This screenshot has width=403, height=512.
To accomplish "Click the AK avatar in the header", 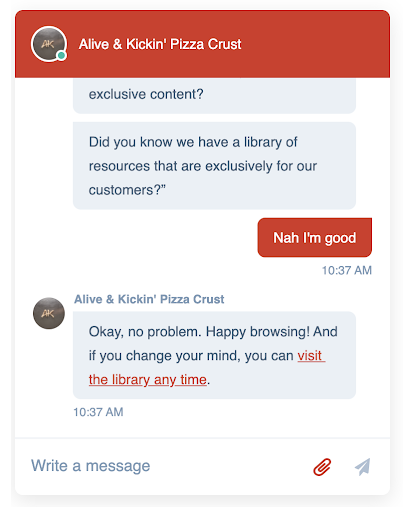I will [49, 44].
